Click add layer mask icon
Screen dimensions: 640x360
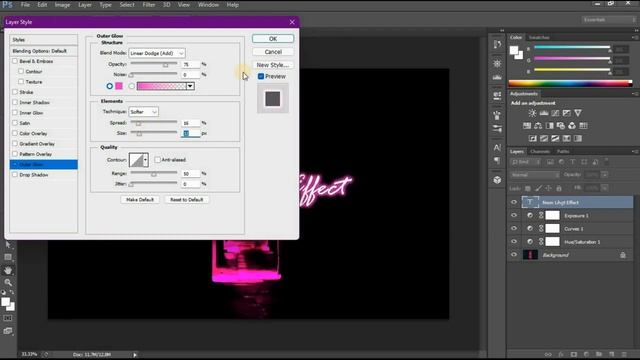pyautogui.click(x=573, y=354)
